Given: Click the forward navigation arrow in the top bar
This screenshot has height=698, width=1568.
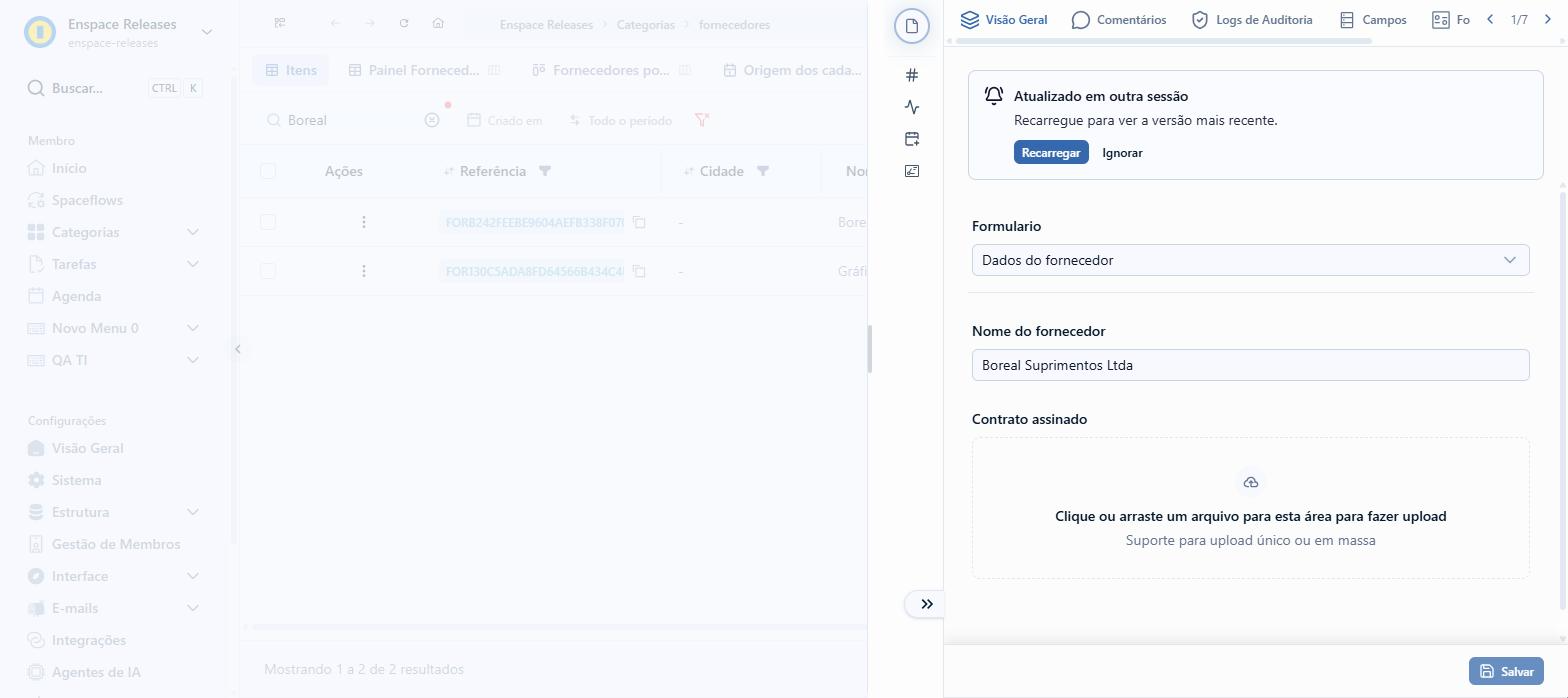Looking at the screenshot, I should [x=370, y=23].
